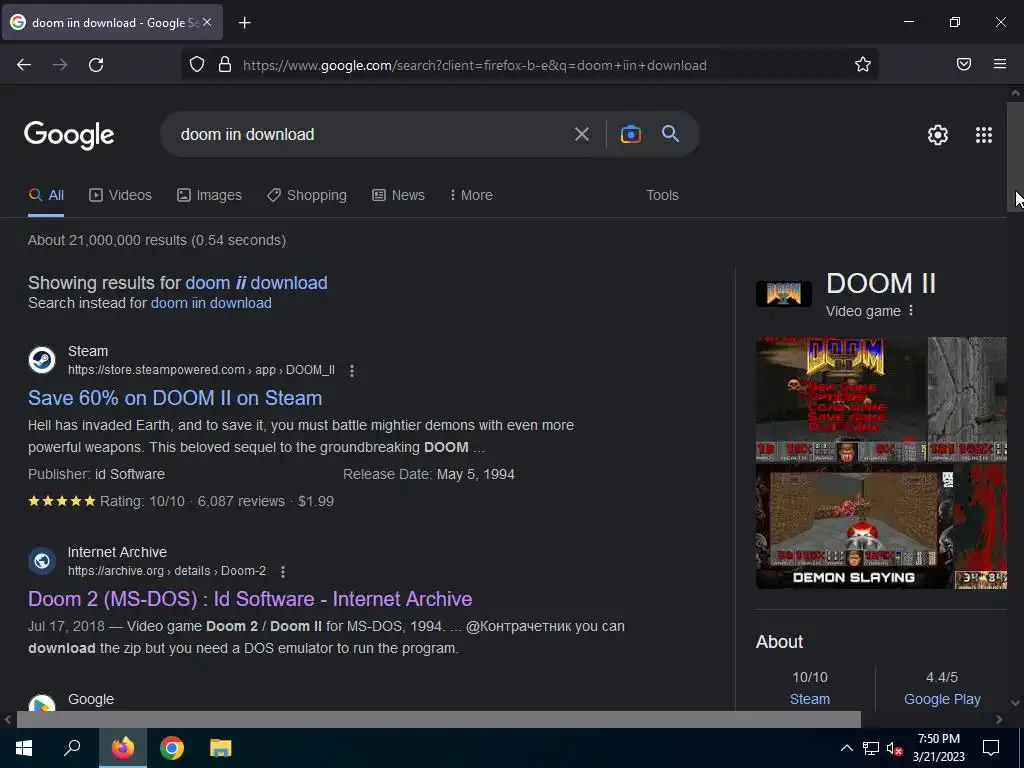Open taskbar search magnifier

(72, 747)
